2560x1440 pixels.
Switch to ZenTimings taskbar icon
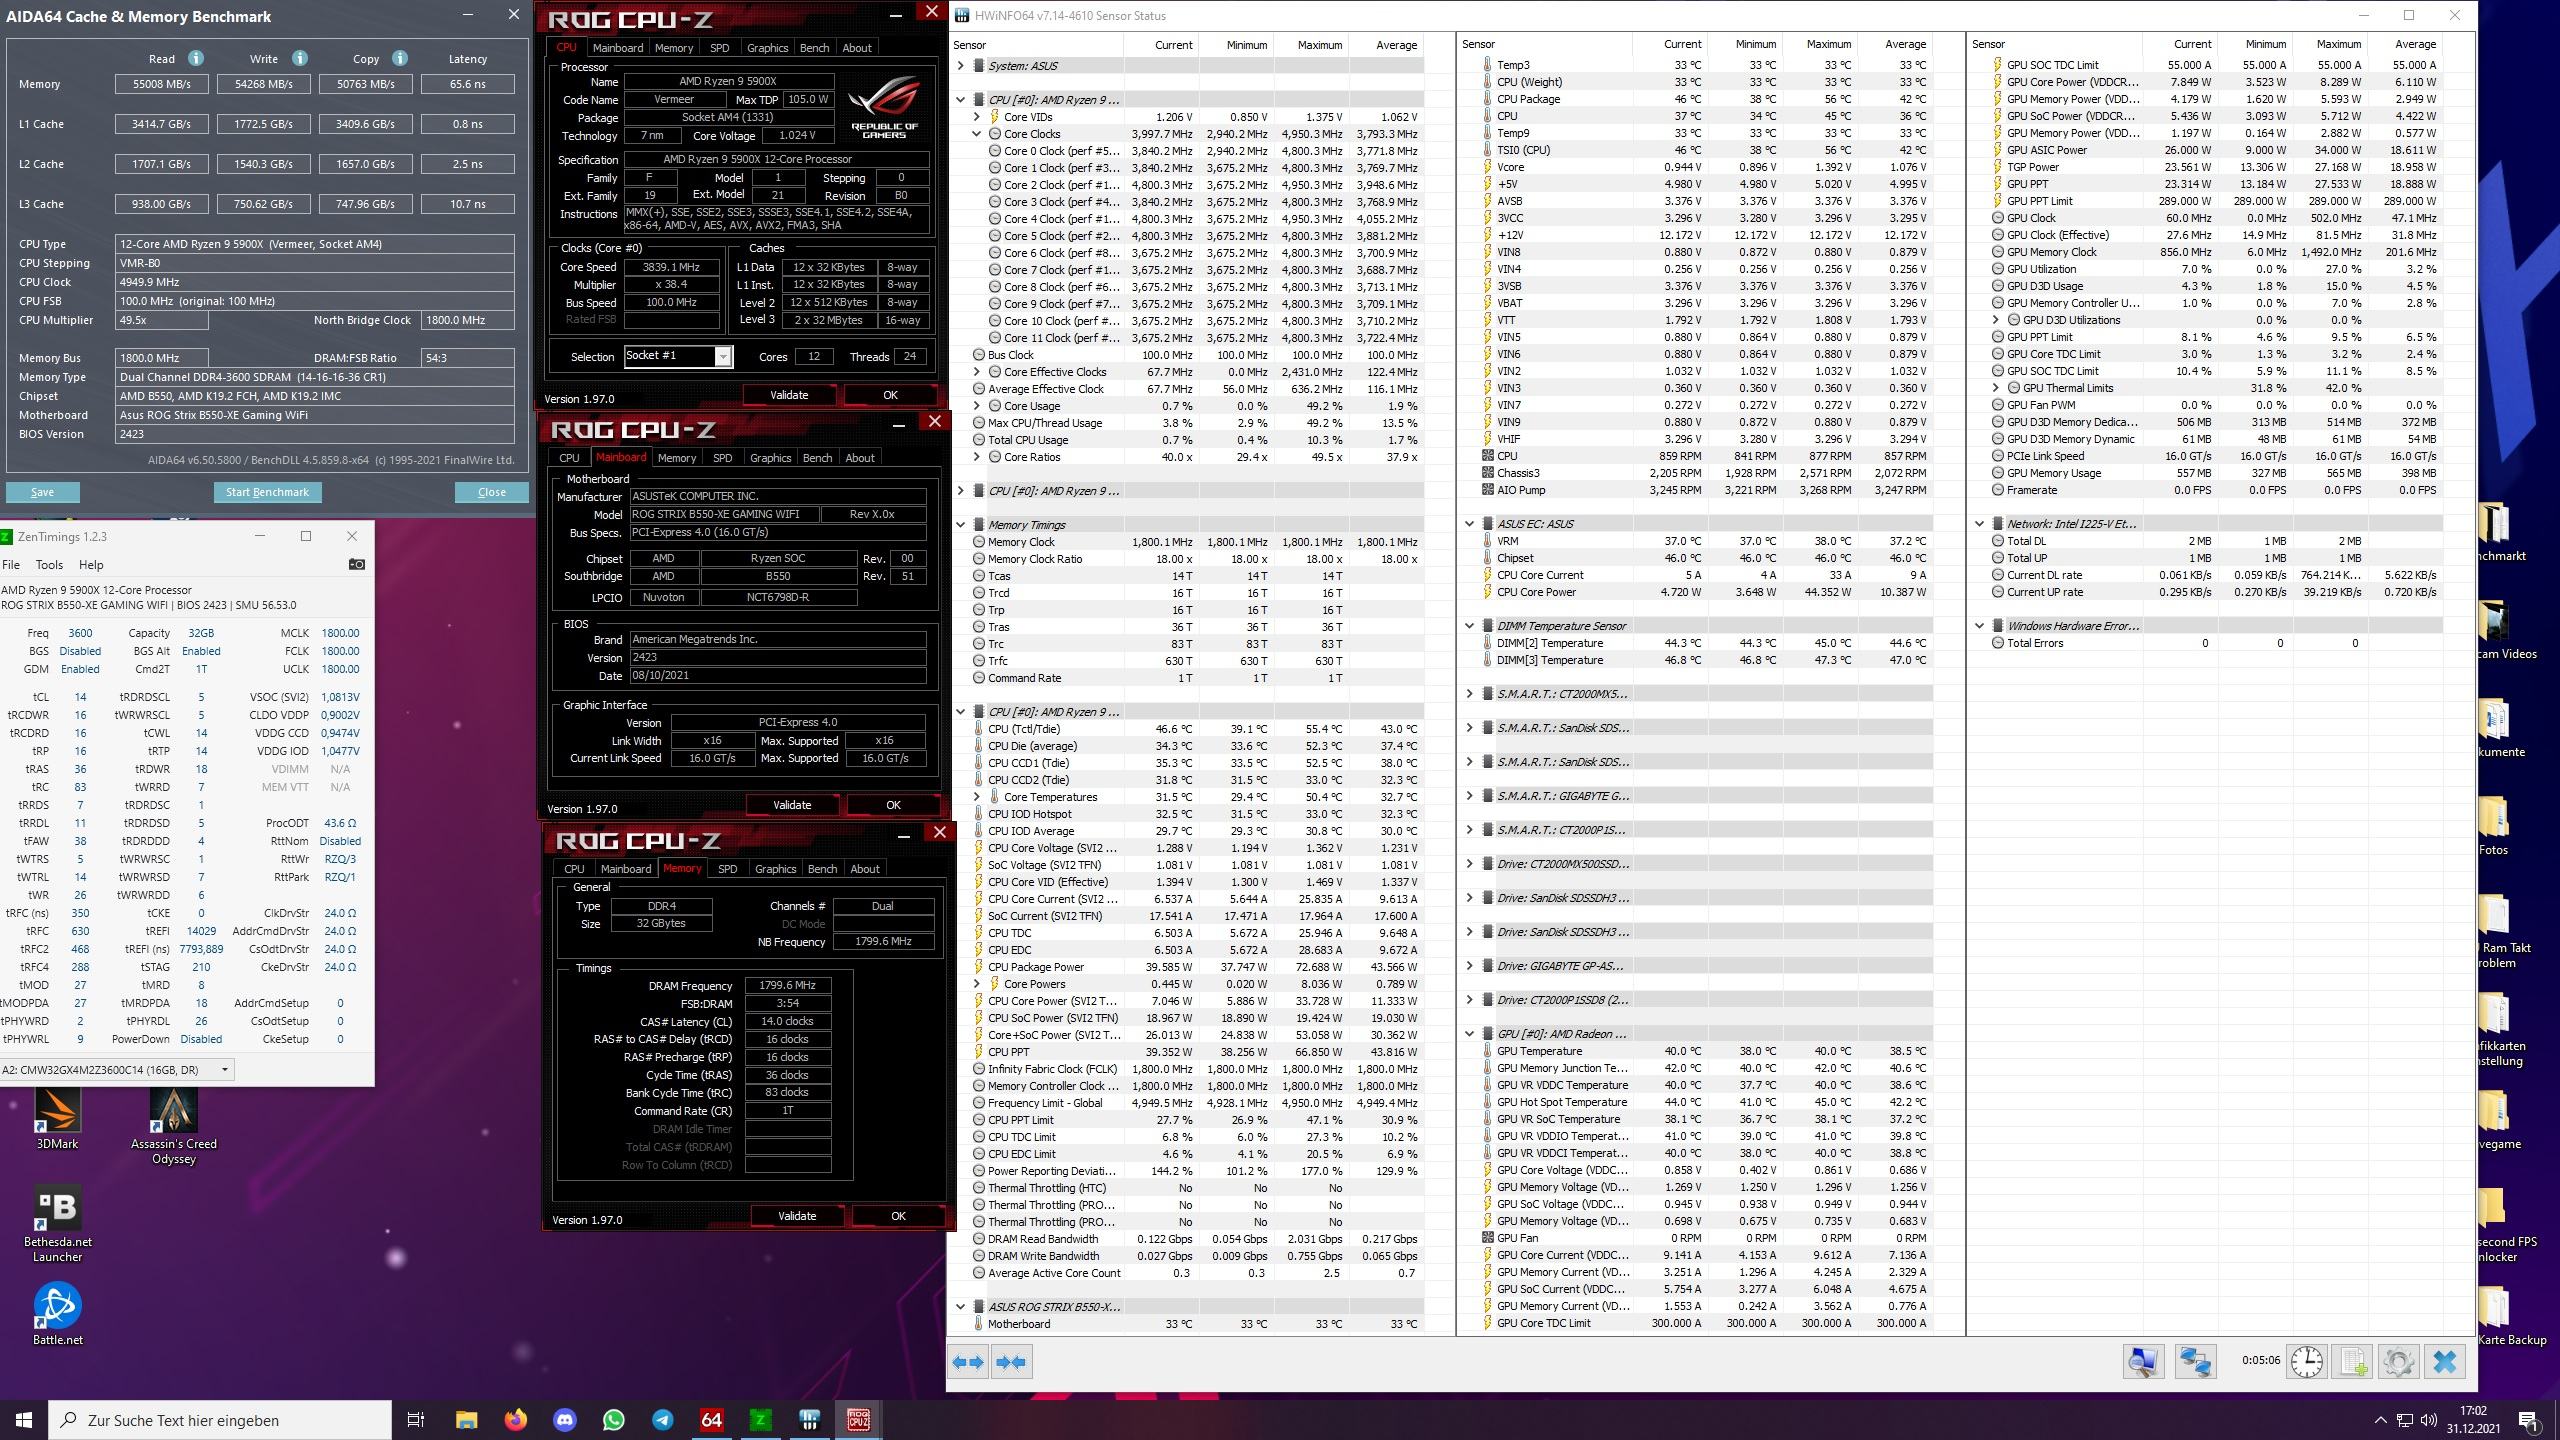(x=760, y=1420)
